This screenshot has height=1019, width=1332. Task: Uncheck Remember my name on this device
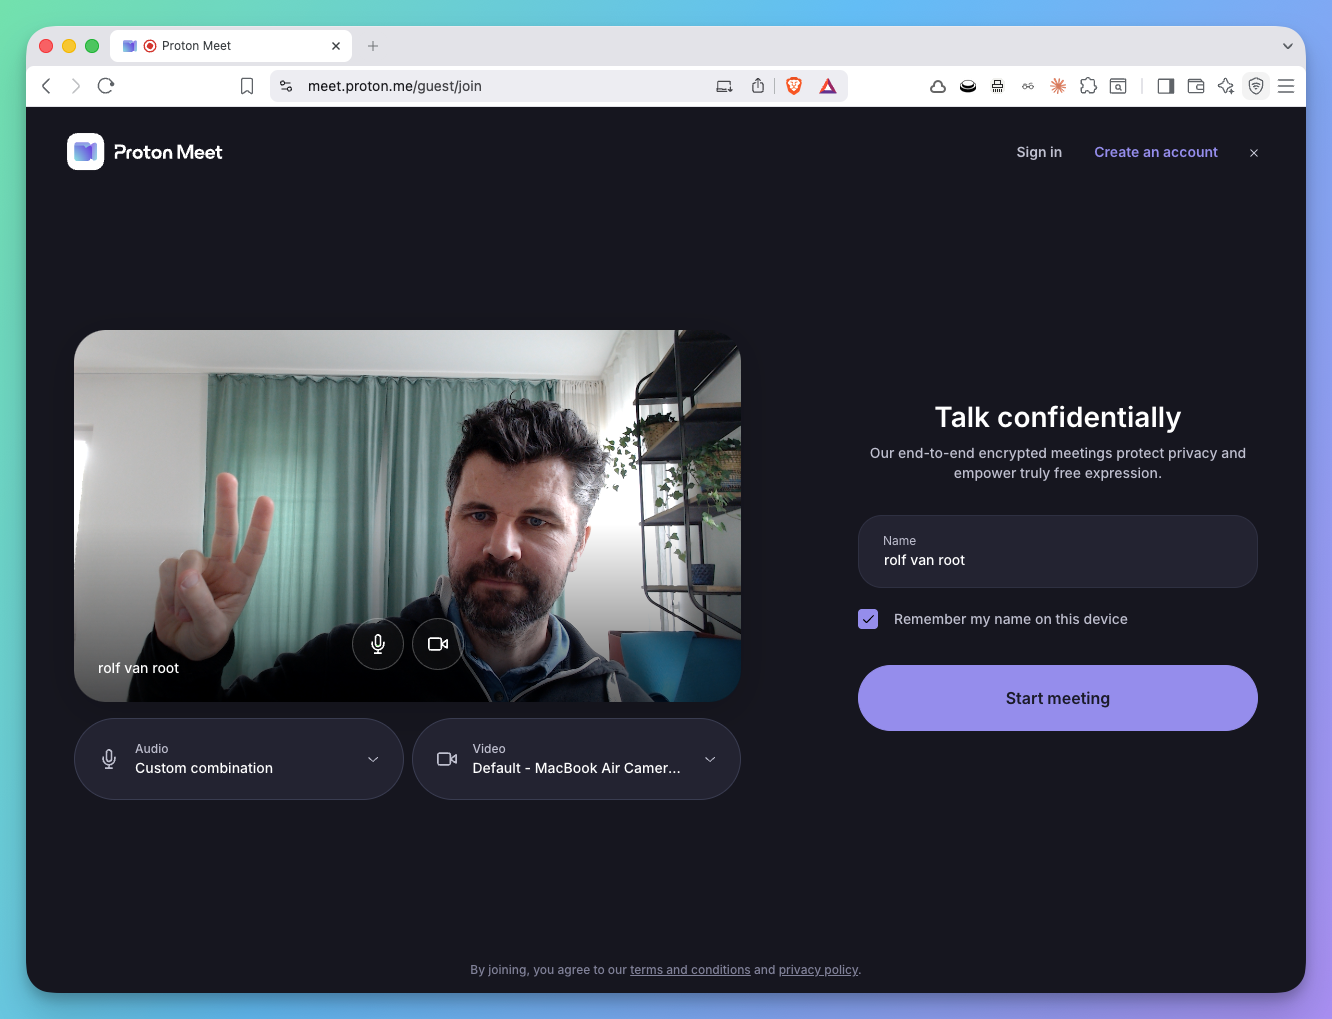coord(868,619)
